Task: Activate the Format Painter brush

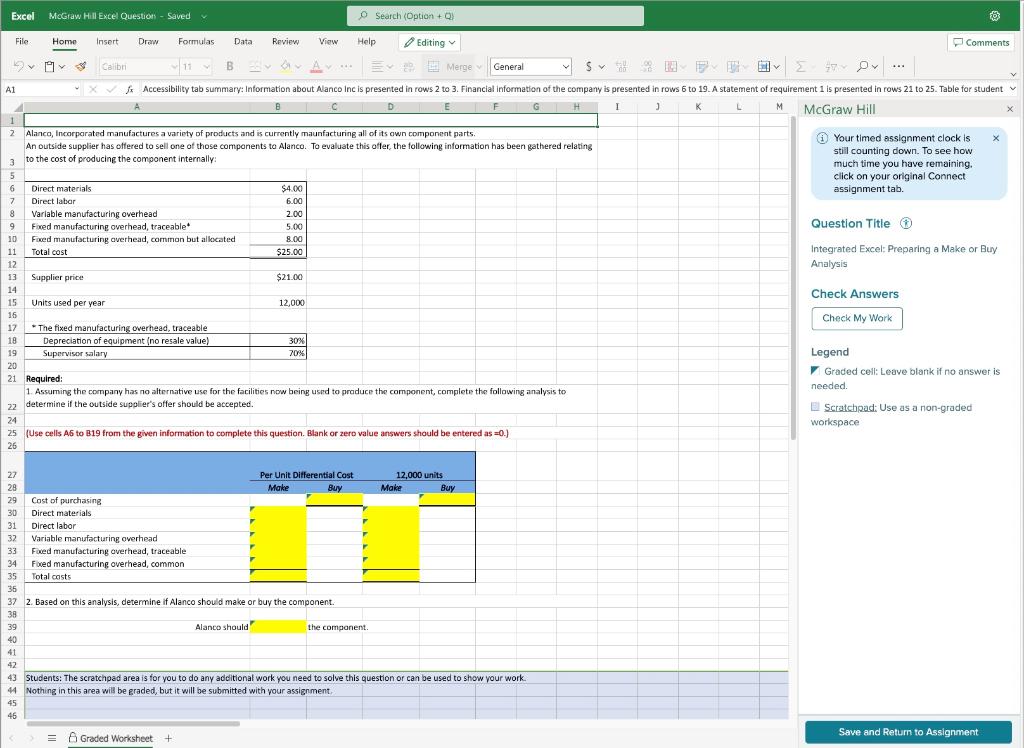Action: [81, 67]
